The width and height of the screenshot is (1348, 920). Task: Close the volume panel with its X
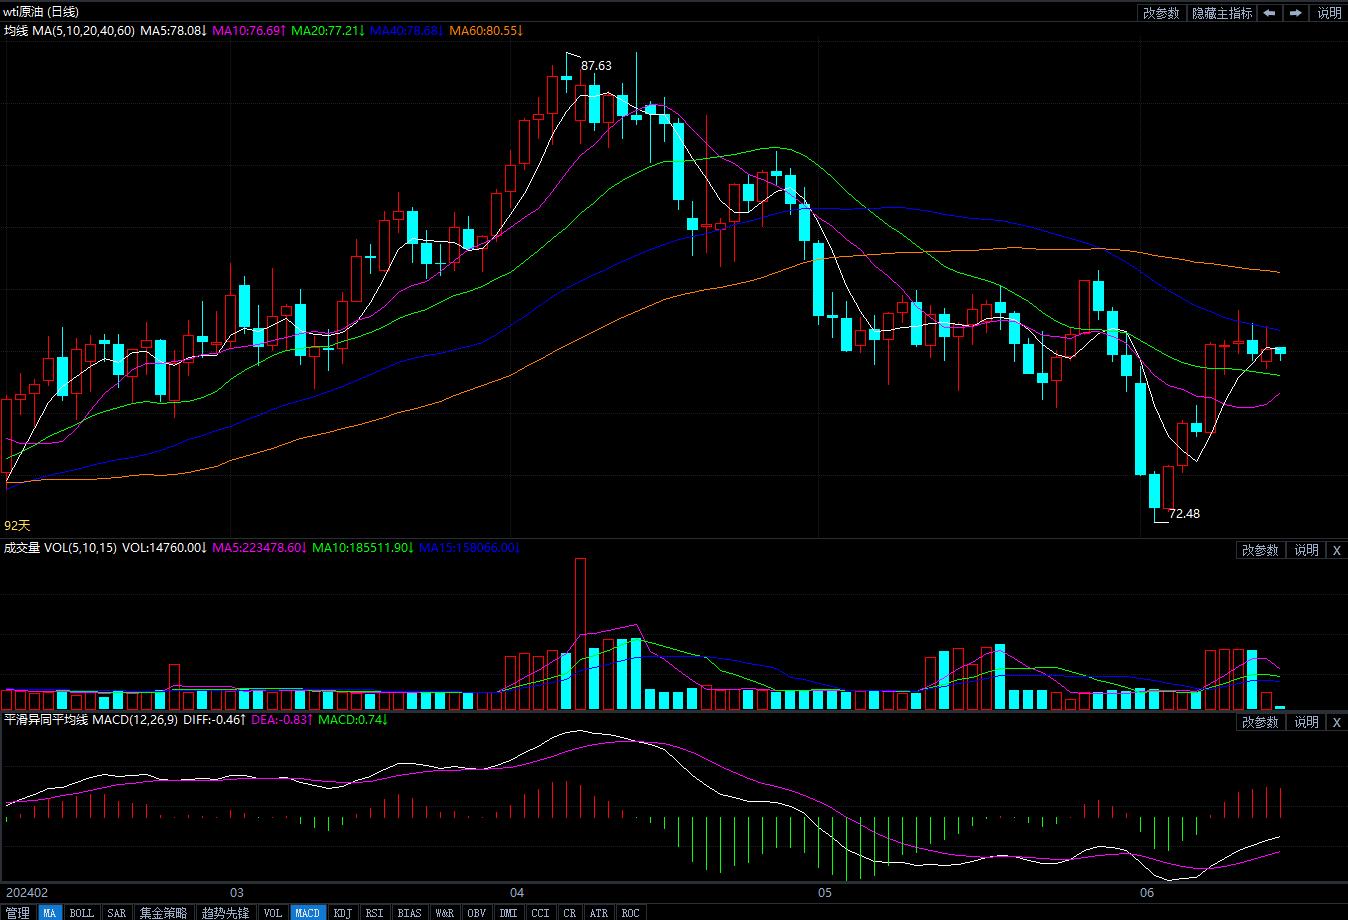coord(1337,550)
